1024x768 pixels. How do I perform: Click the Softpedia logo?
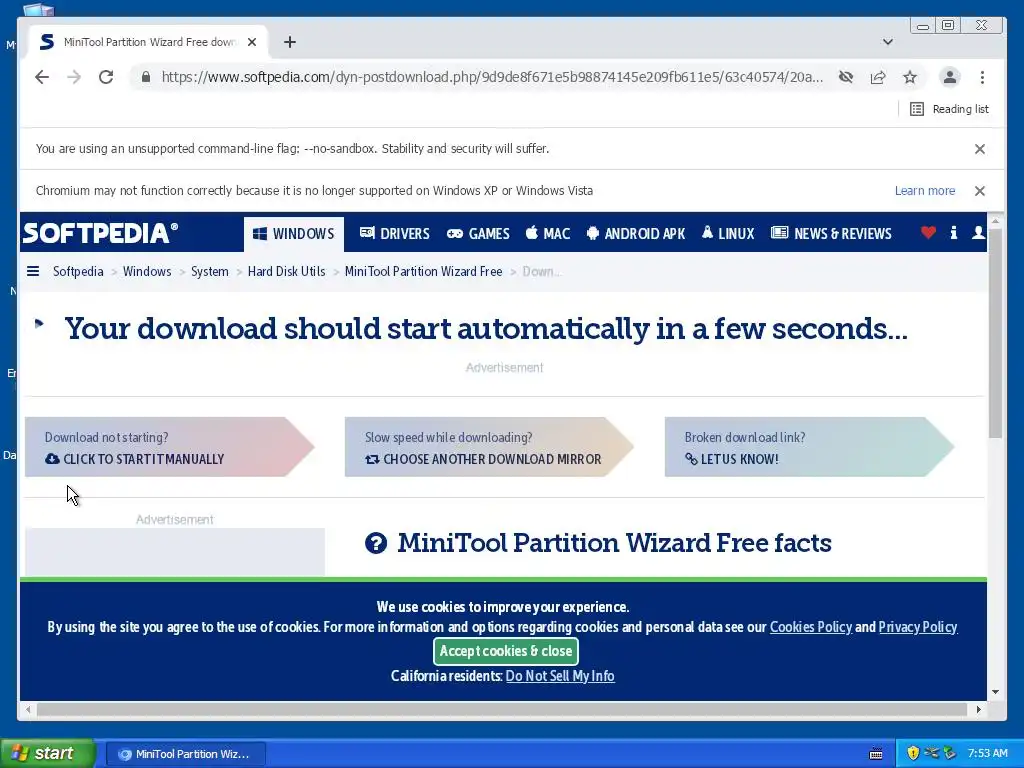pyautogui.click(x=100, y=233)
